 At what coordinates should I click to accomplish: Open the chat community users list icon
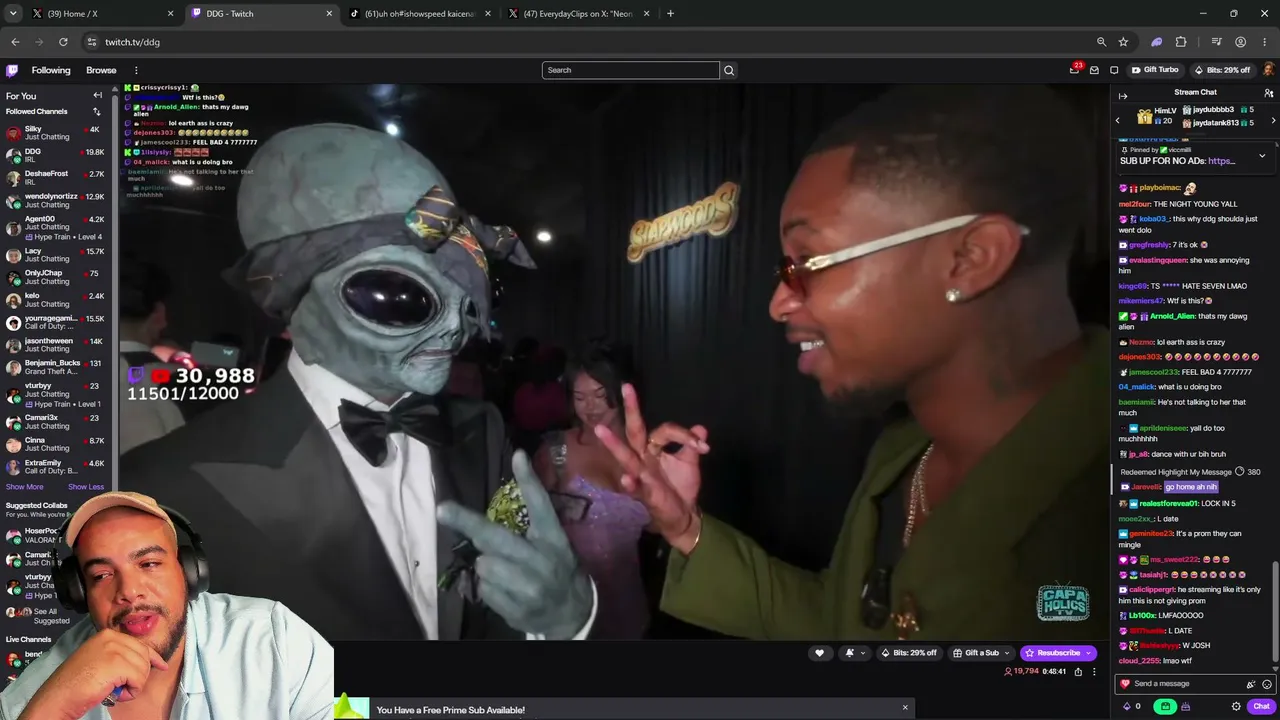coord(1268,93)
